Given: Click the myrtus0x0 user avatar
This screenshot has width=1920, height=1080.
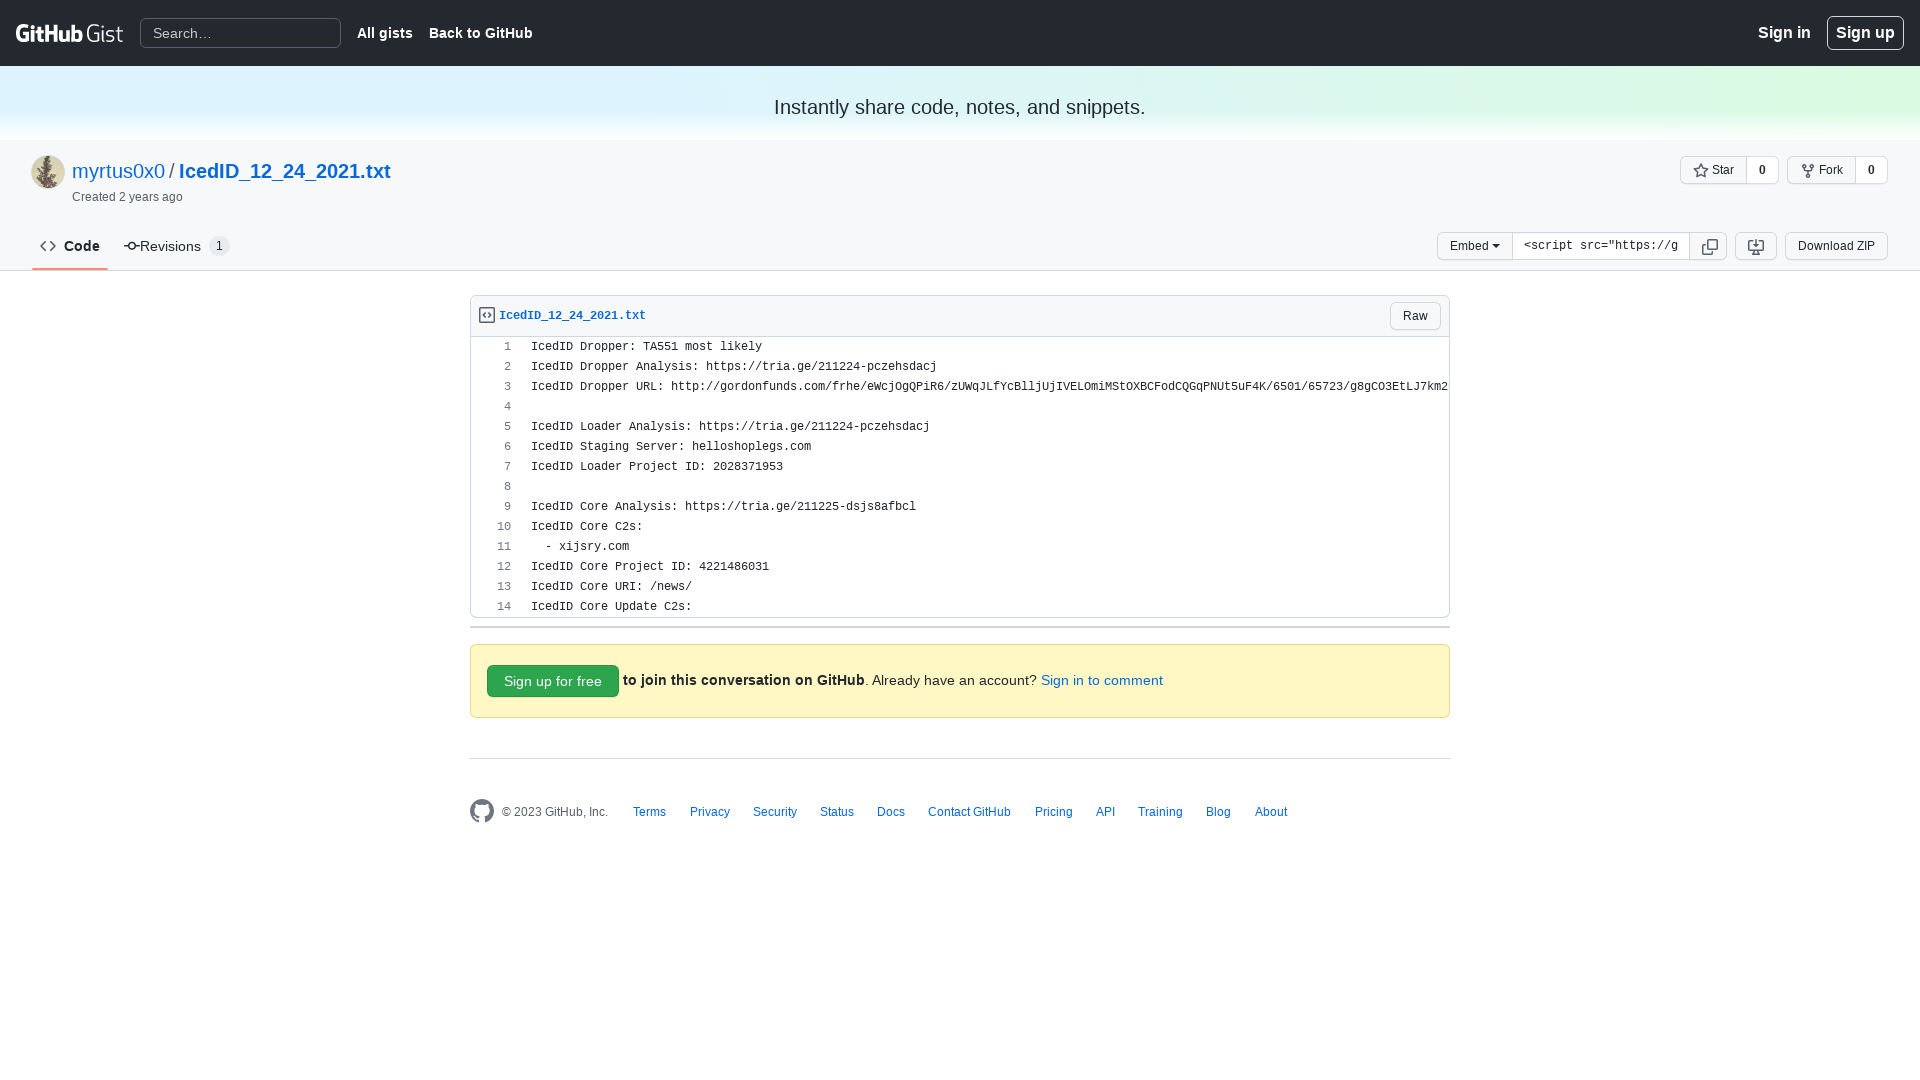Looking at the screenshot, I should [x=48, y=172].
